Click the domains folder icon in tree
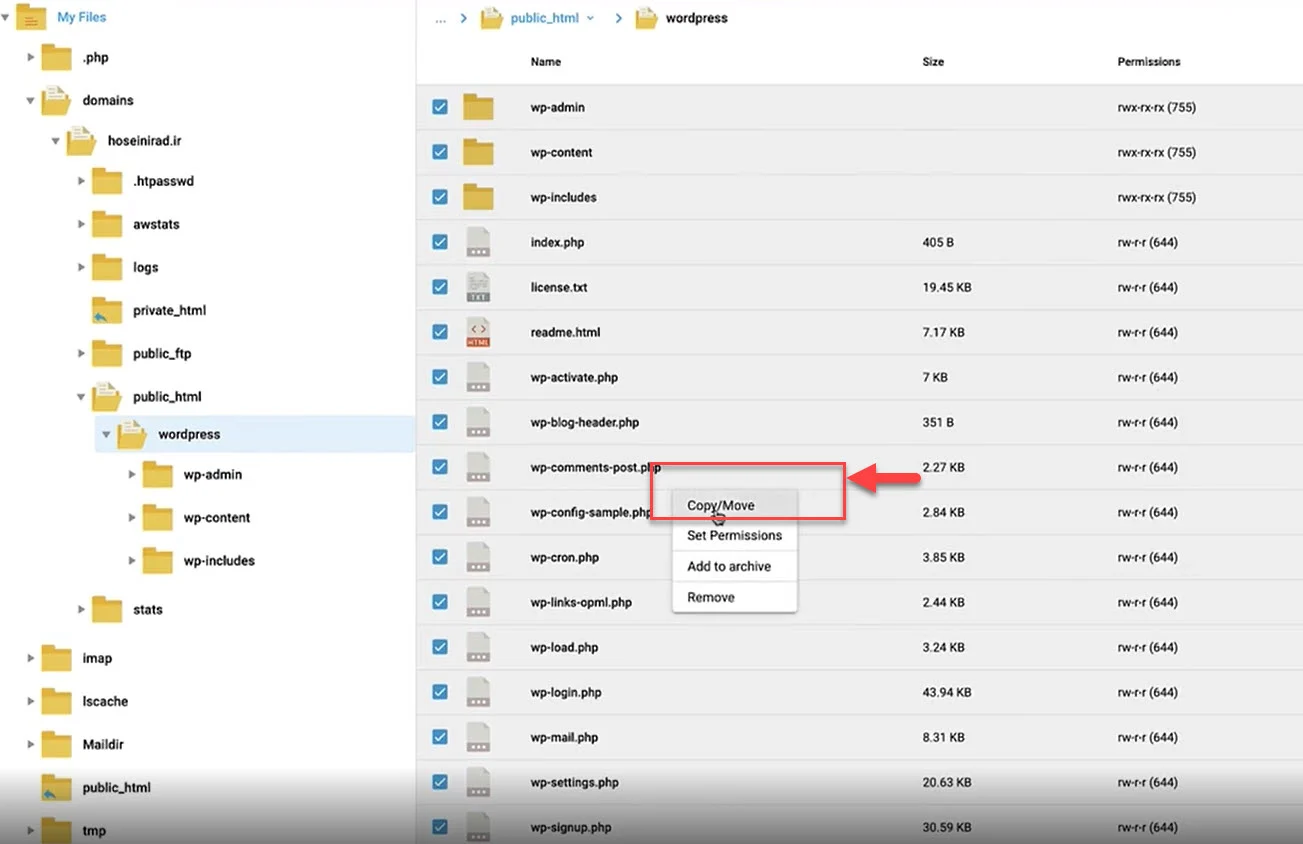This screenshot has width=1303, height=844. click(56, 101)
